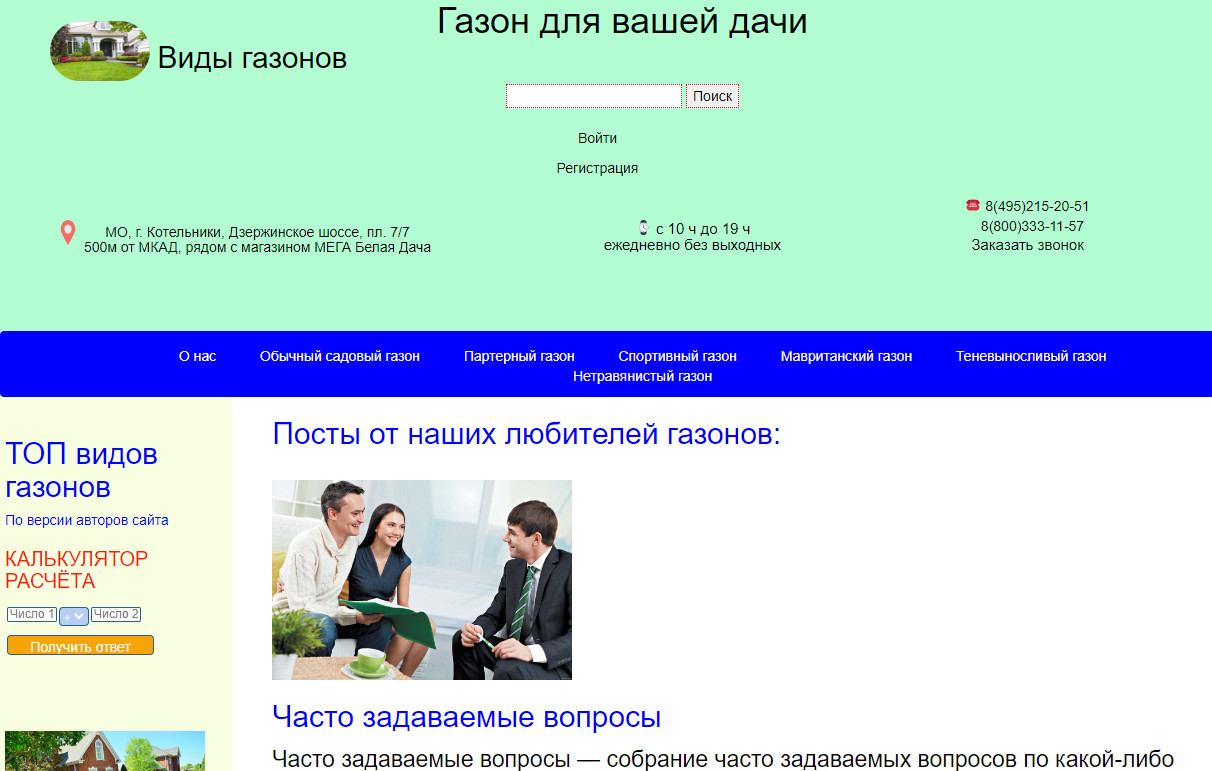Click phone number 8(495)215-20-51
1212x771 pixels.
coord(1037,206)
